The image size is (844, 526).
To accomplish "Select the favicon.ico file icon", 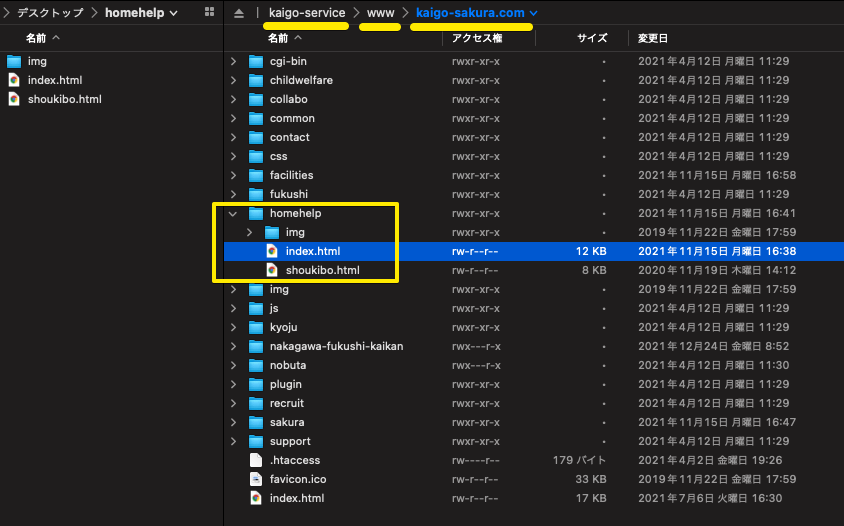I will (x=256, y=479).
